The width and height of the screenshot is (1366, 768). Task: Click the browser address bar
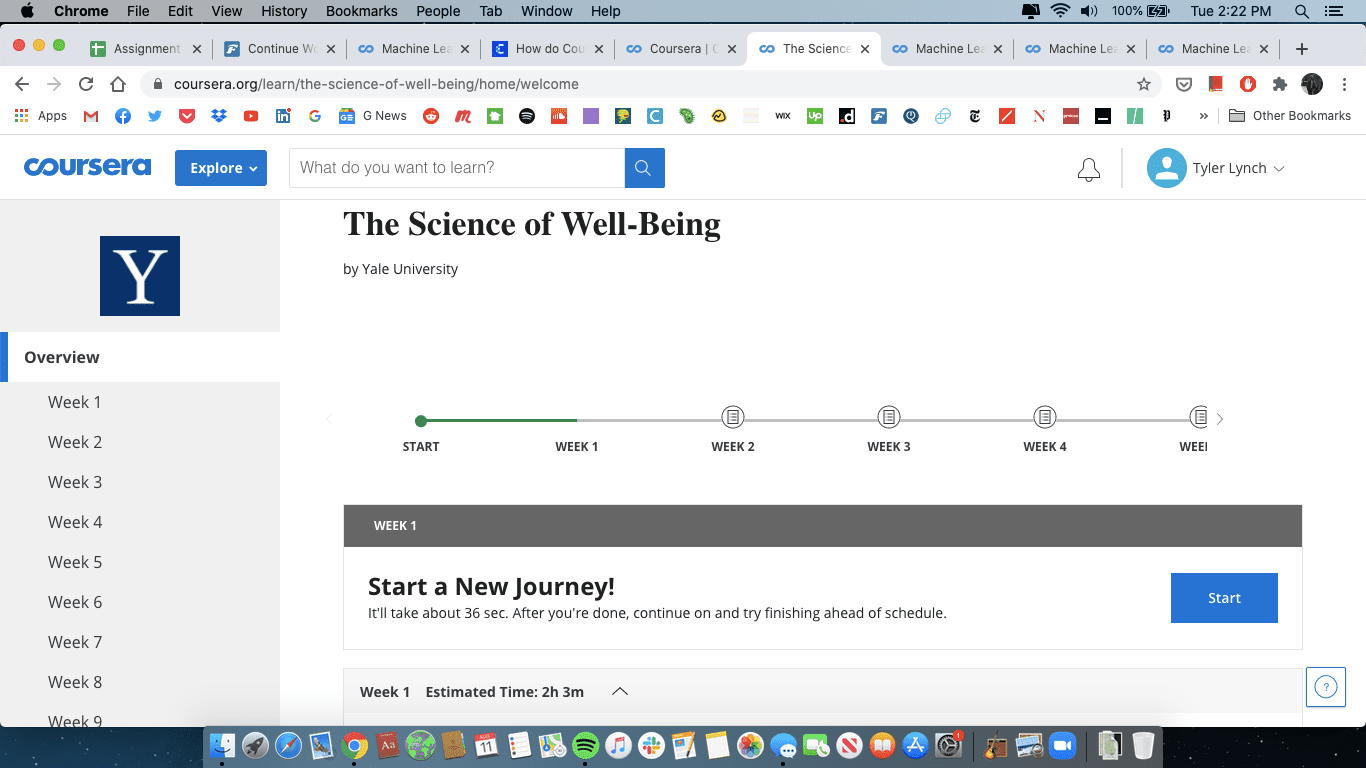click(x=648, y=84)
